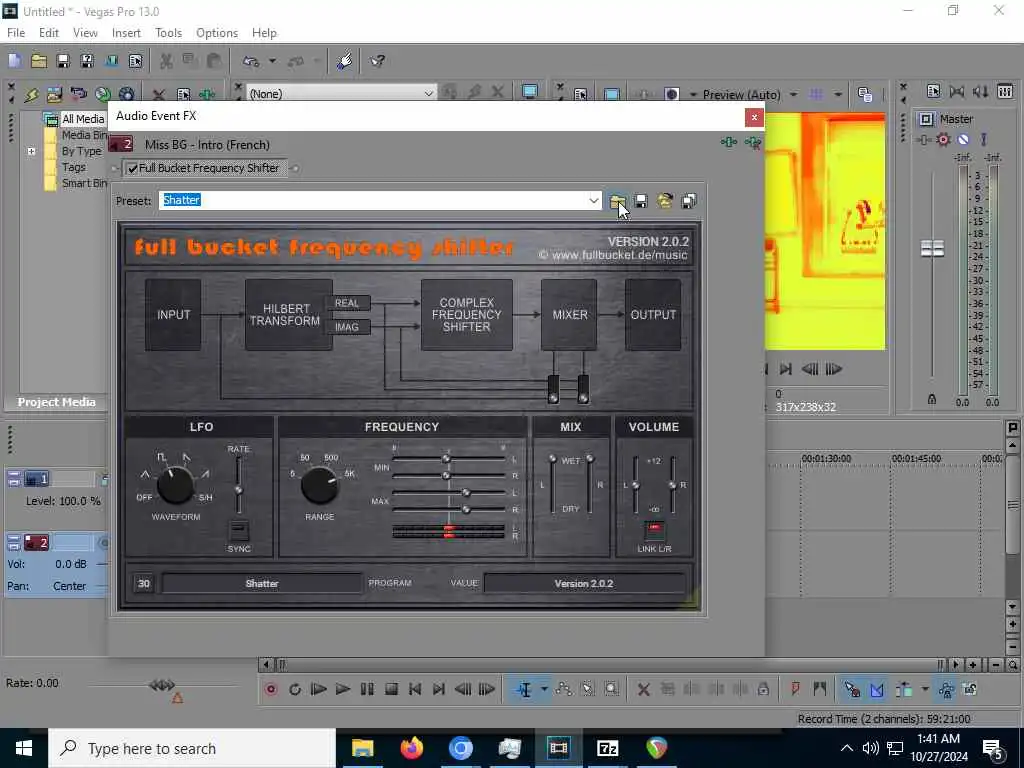Open the ripple edit mode dropdown arrow

(x=924, y=689)
